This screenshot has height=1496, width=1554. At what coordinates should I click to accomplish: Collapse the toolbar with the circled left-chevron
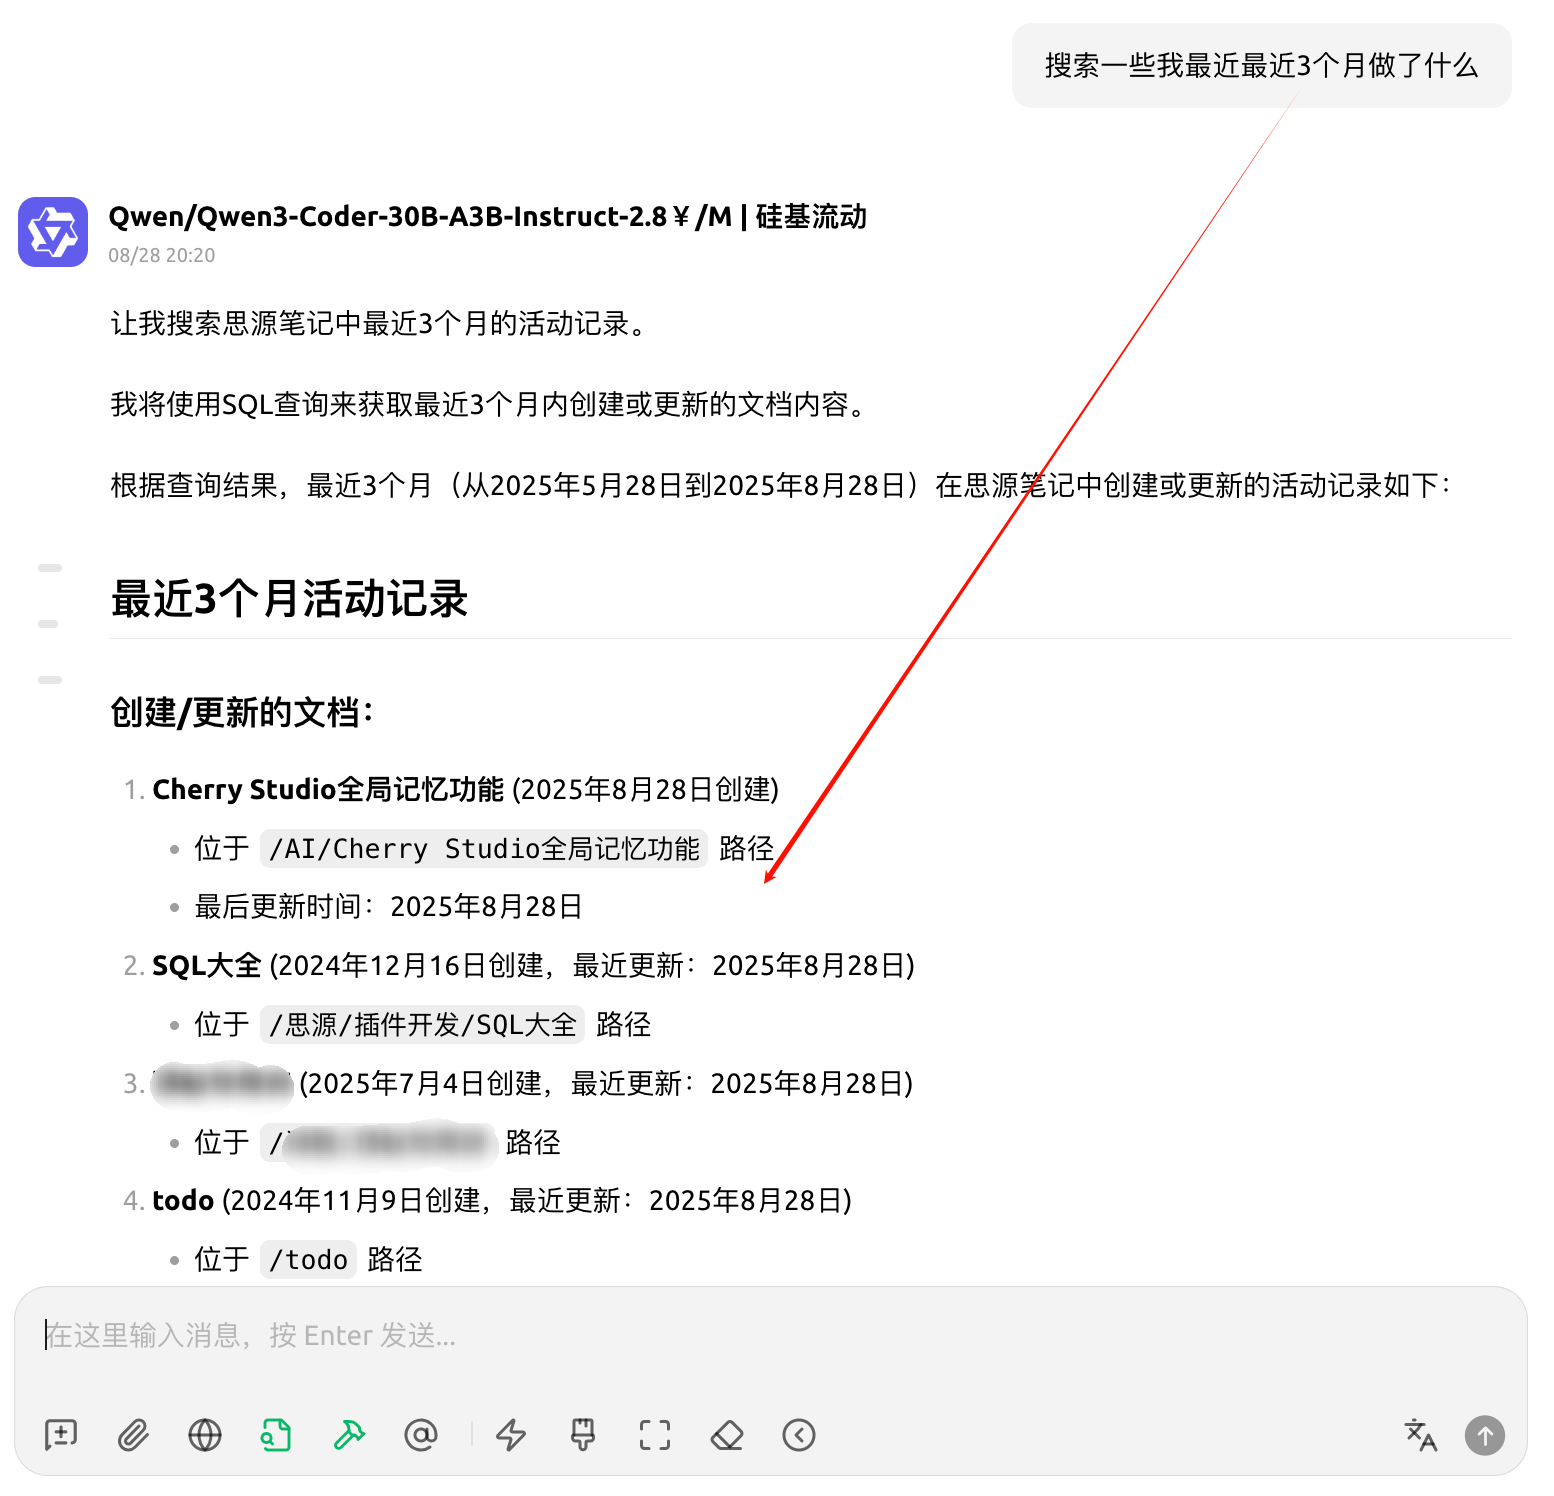point(799,1435)
